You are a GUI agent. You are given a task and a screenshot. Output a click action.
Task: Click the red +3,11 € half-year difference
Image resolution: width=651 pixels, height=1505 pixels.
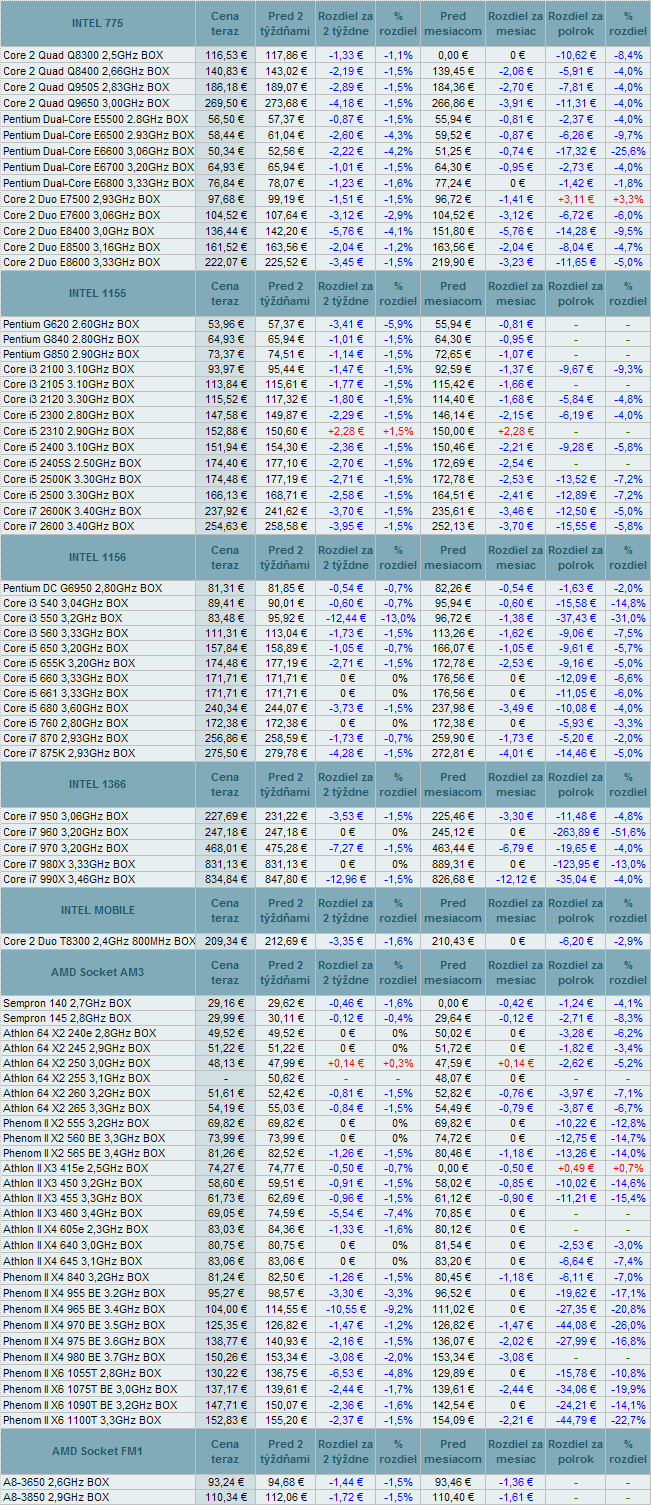(x=576, y=199)
